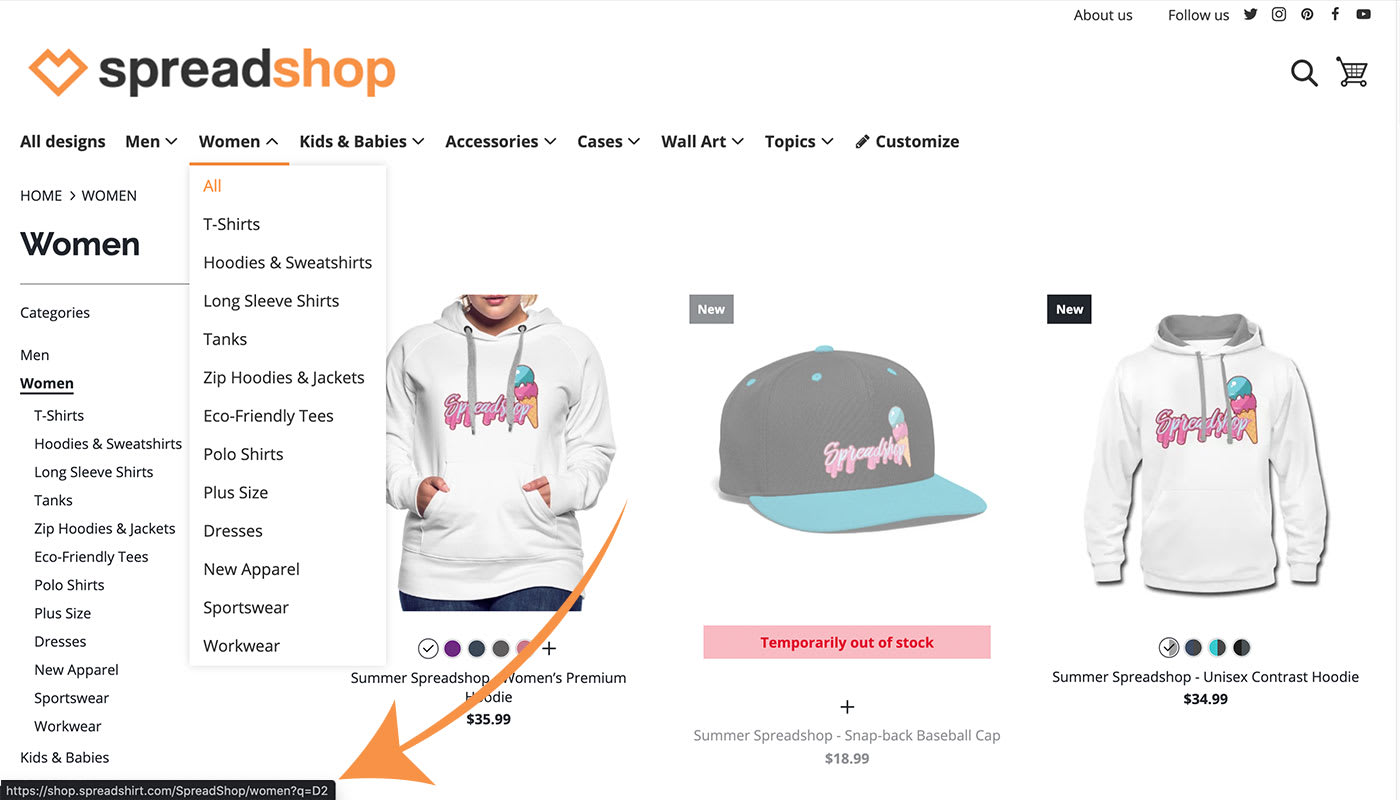Open the YouTube icon link
The image size is (1400, 800).
click(1363, 14)
